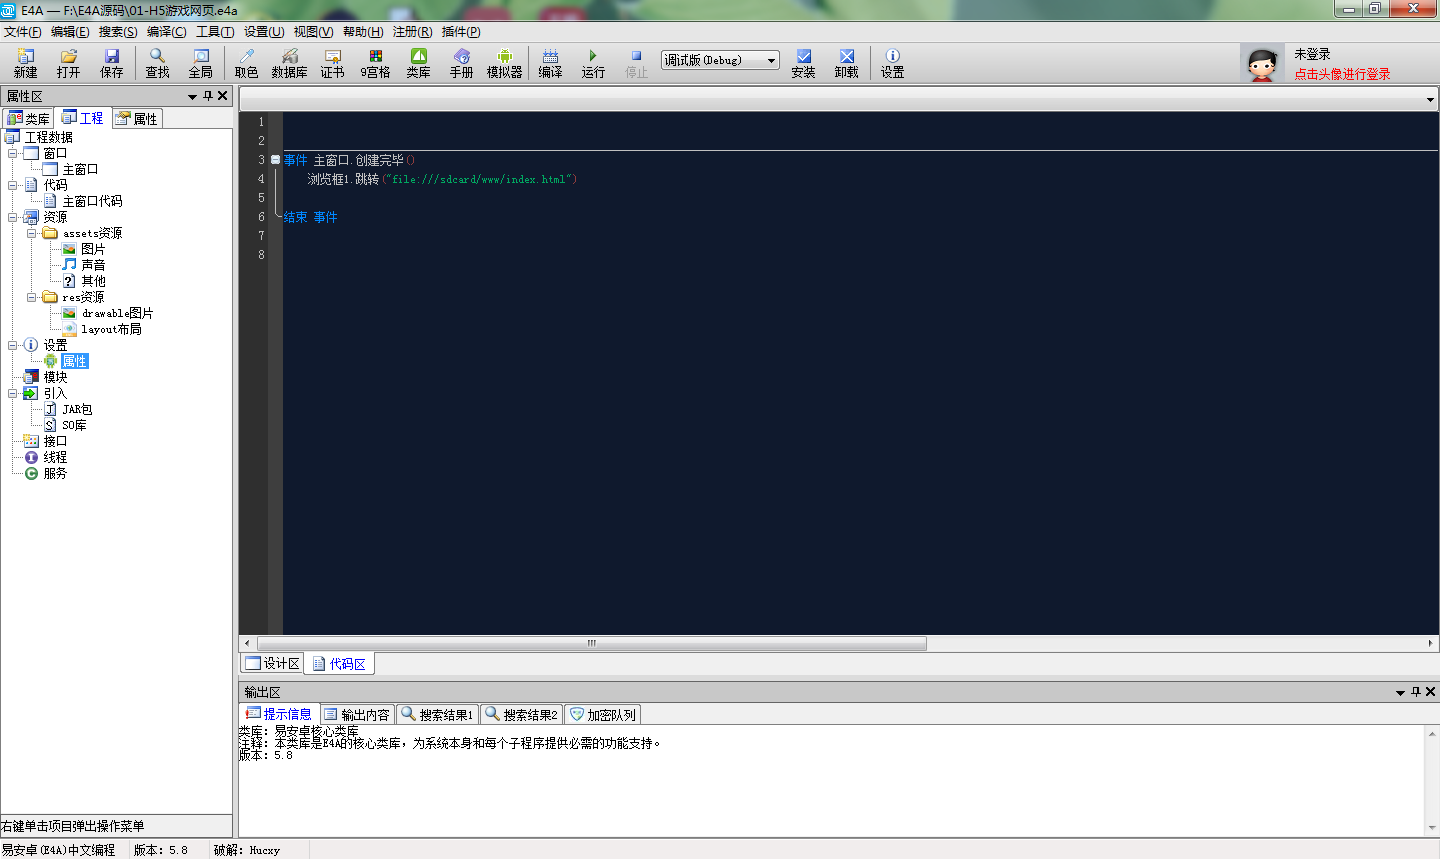Open the code editor's top dropdown arrow
The image size is (1440, 860).
1430,100
